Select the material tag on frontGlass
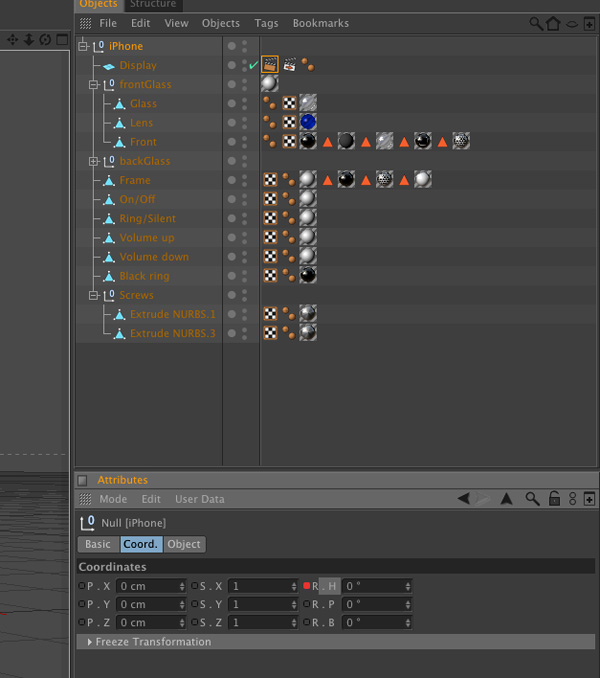Viewport: 600px width, 678px height. click(269, 83)
